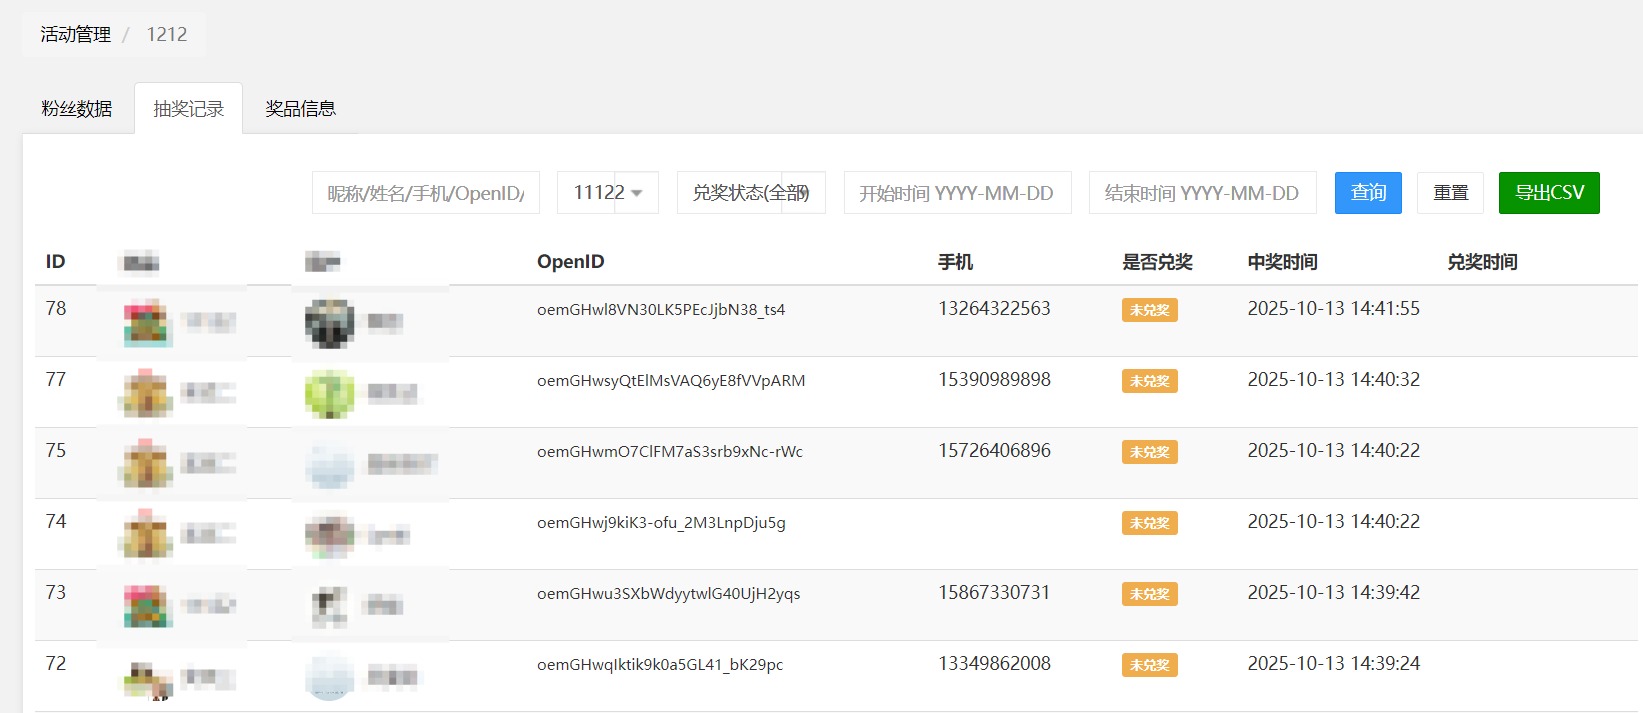This screenshot has height=713, width=1643.
Task: Click the user avatar in row 77
Action: pos(330,393)
